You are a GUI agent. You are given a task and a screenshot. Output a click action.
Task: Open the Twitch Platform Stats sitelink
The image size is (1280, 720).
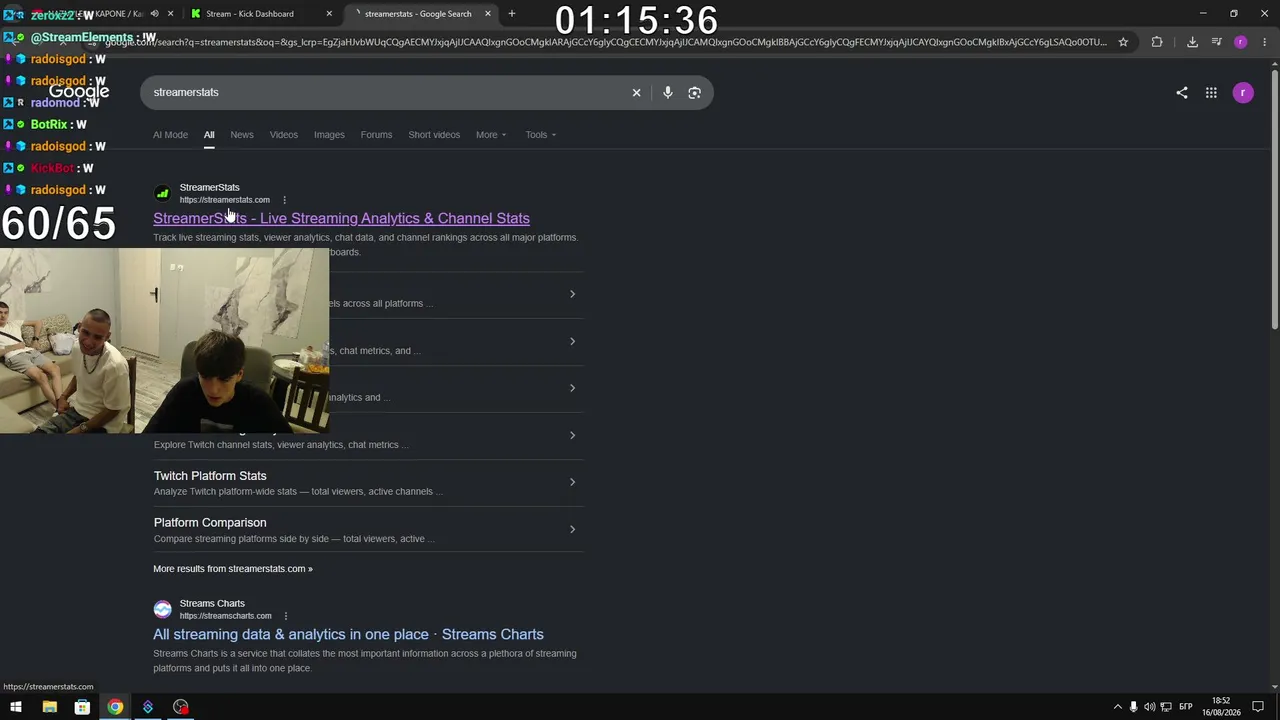[x=210, y=476]
